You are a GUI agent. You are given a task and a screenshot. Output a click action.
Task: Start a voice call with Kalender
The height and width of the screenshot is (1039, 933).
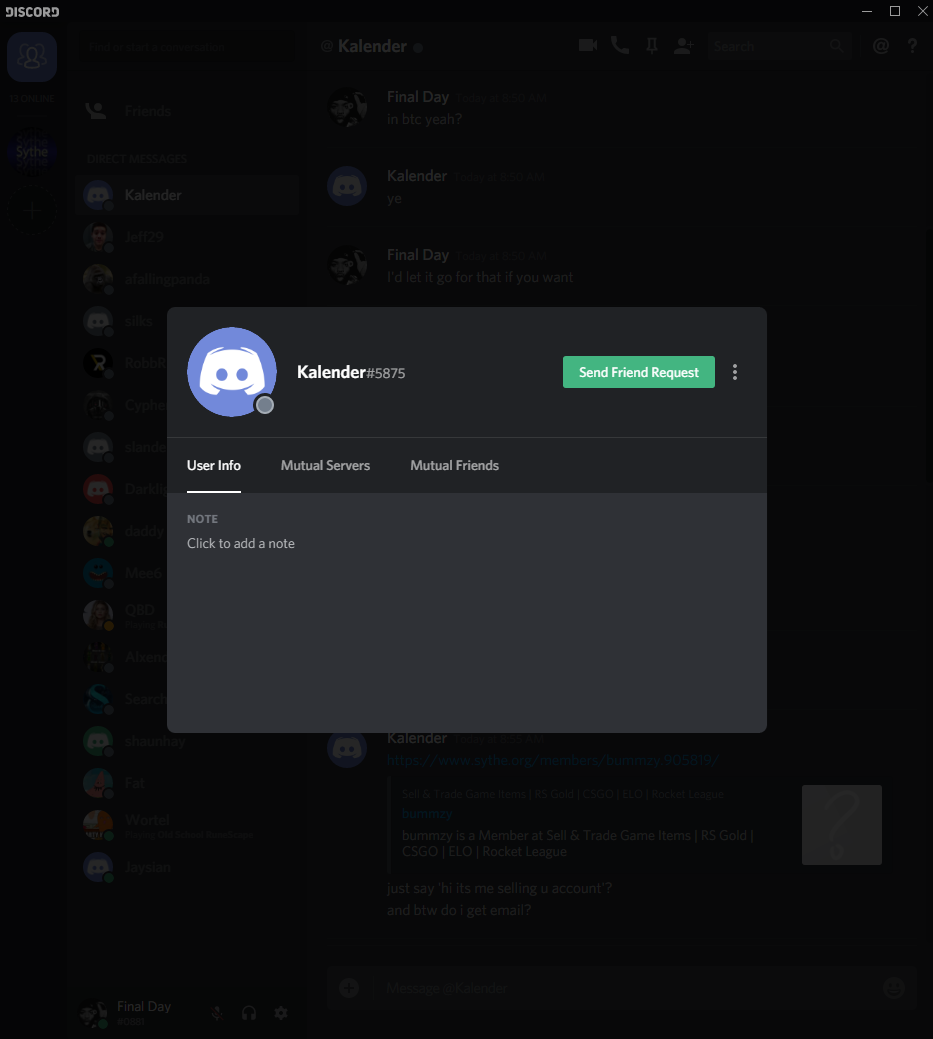(x=620, y=46)
